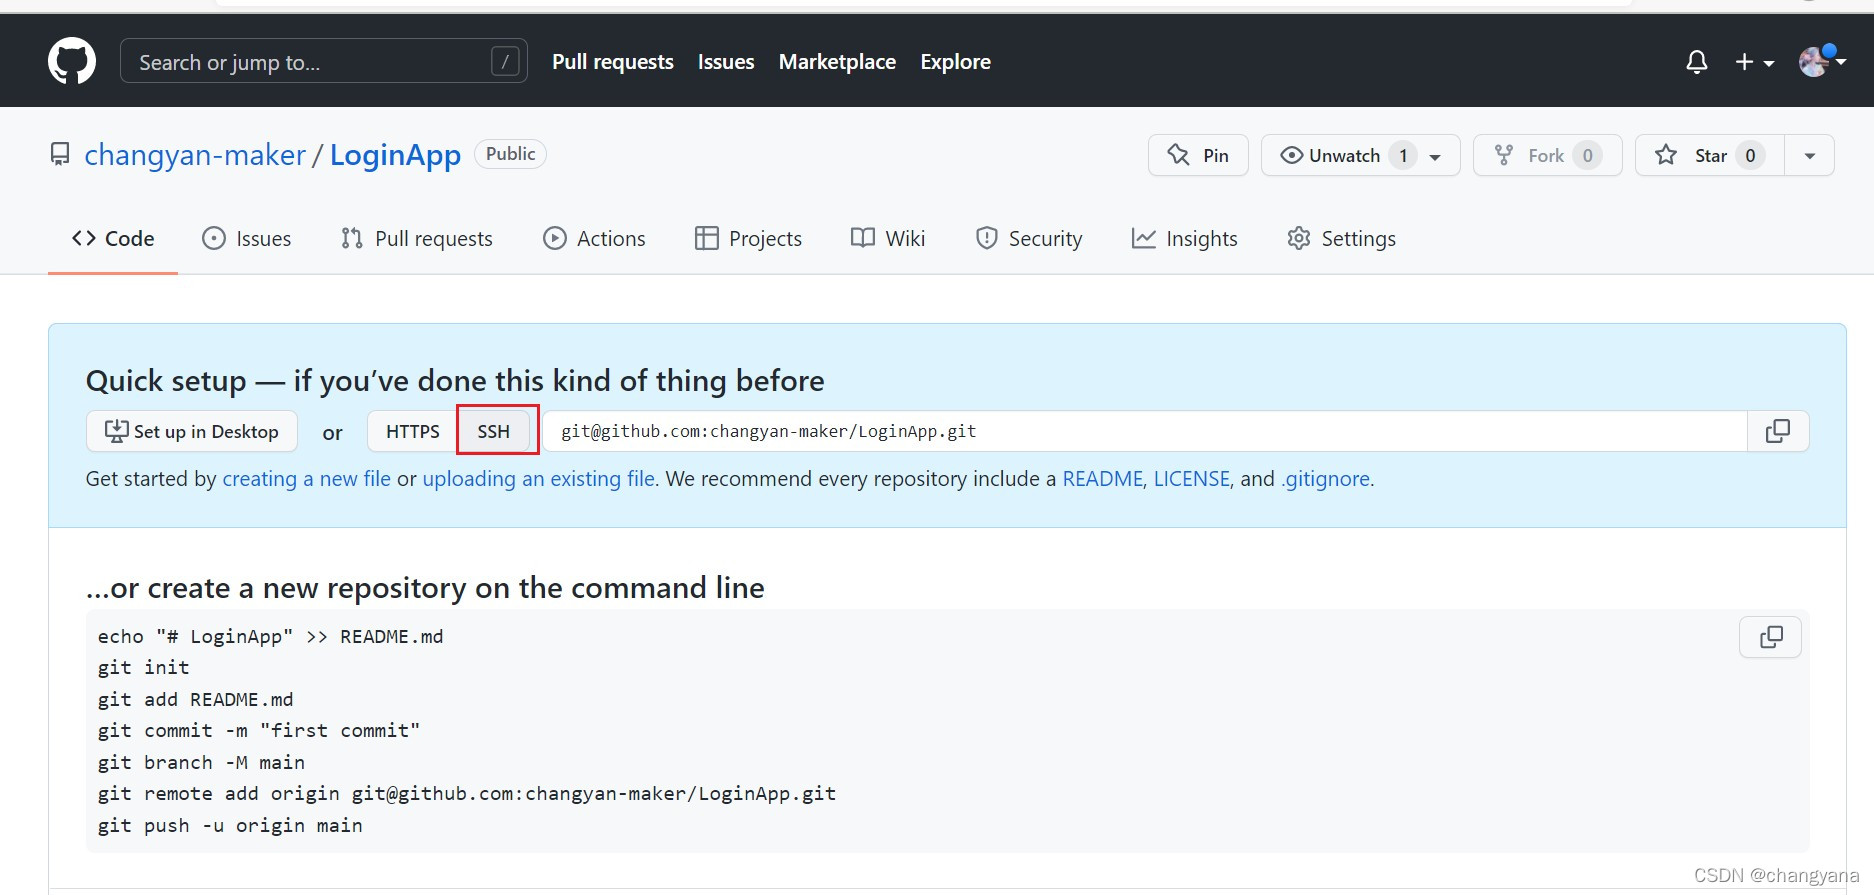This screenshot has height=895, width=1874.
Task: Focus the Search or jump to field
Action: pos(323,61)
